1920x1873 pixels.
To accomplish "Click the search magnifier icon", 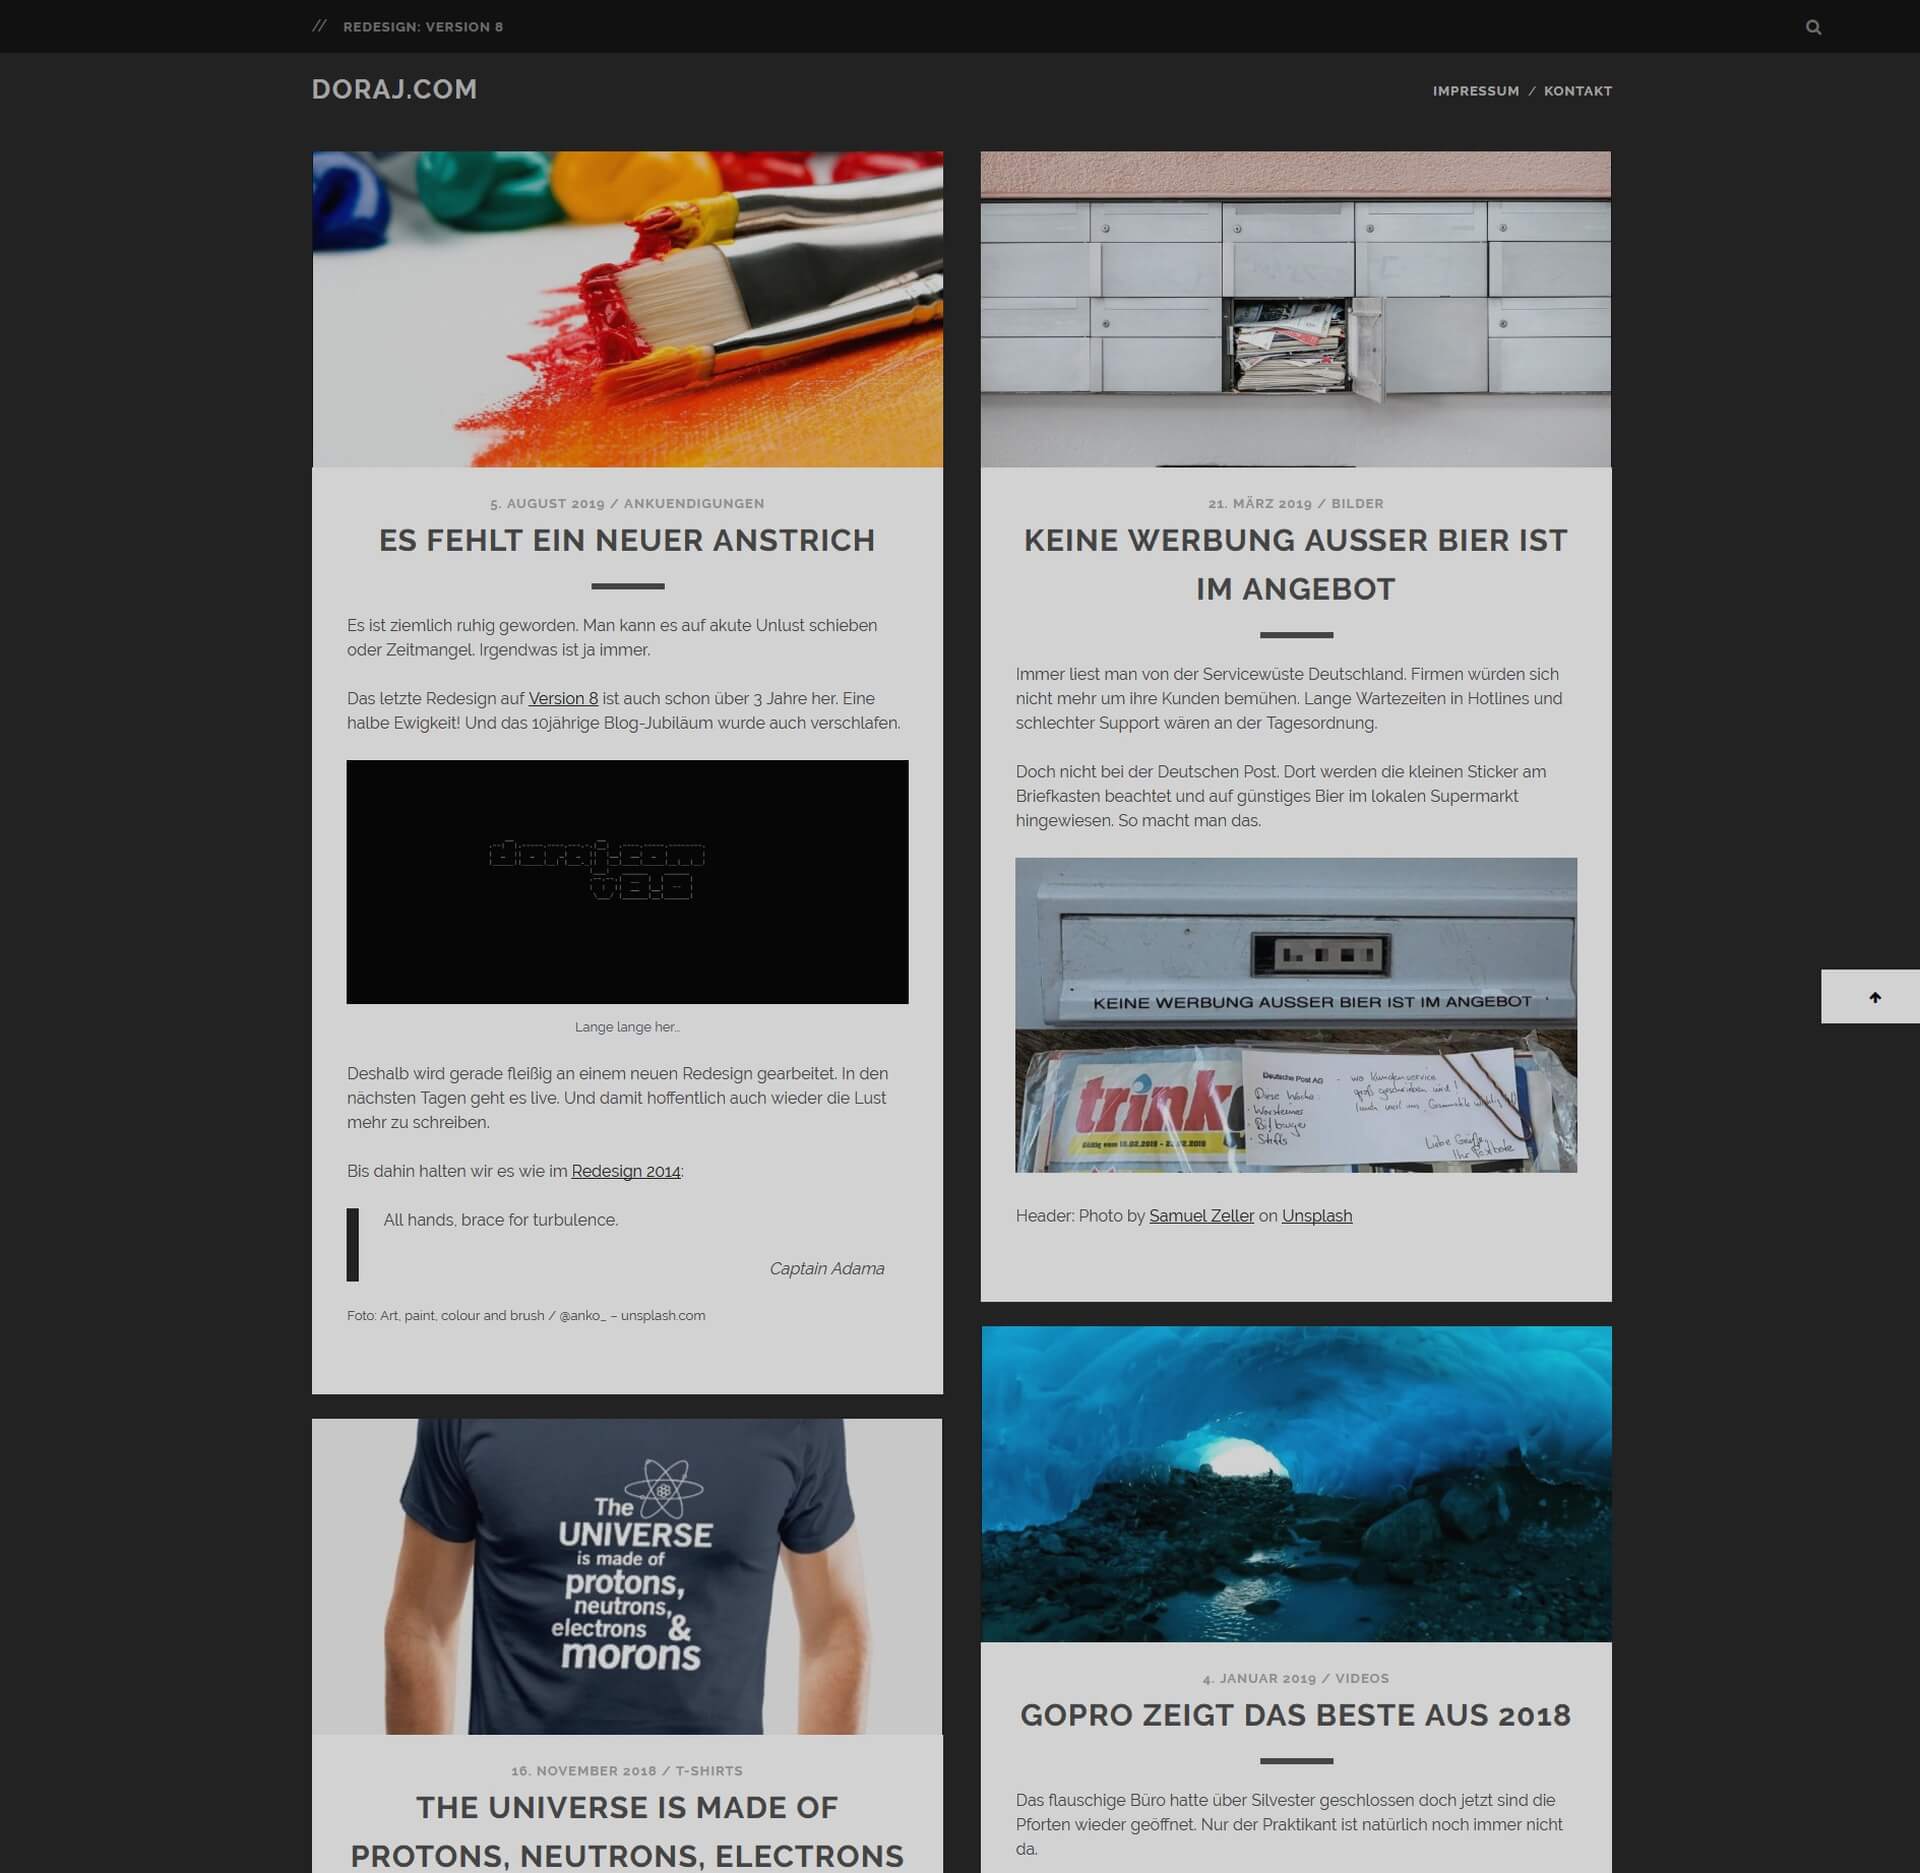I will point(1813,27).
